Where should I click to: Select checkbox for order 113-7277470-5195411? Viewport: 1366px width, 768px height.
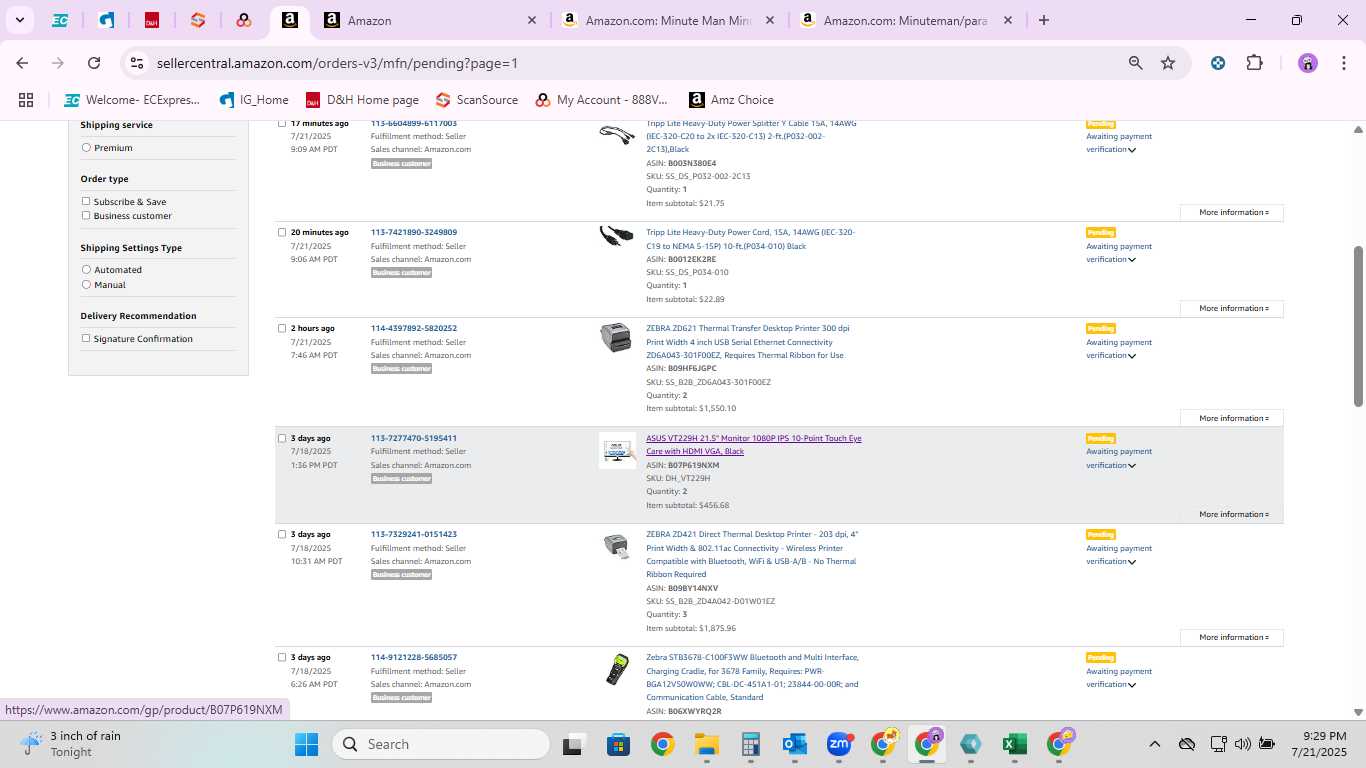click(282, 438)
